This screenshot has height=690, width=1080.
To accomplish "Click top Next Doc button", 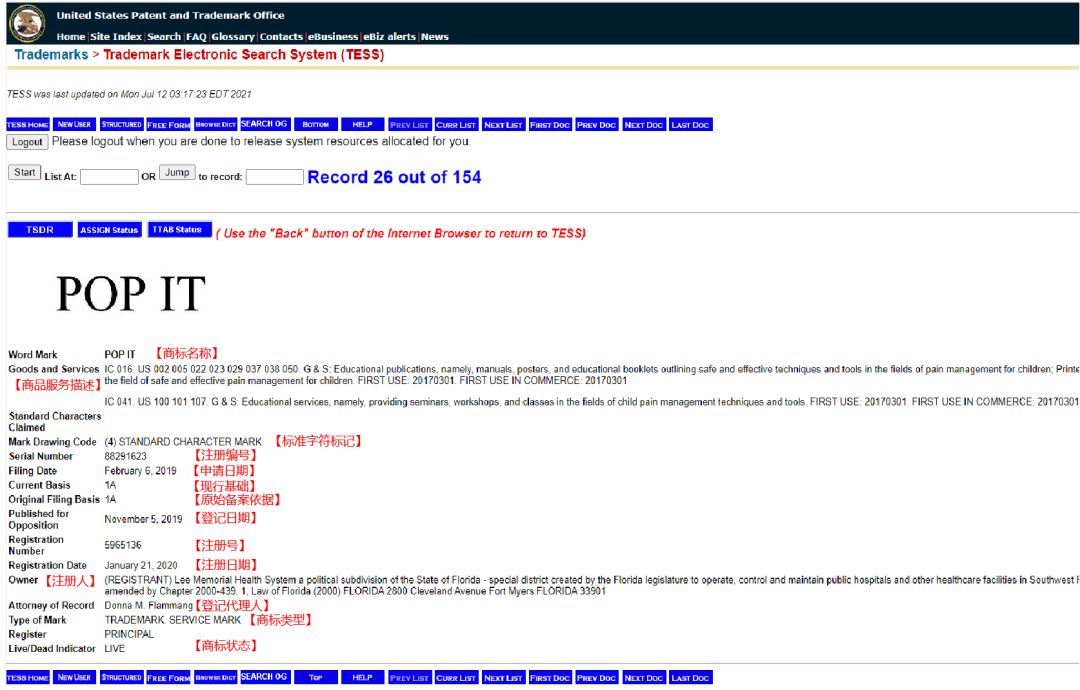I will click(643, 125).
